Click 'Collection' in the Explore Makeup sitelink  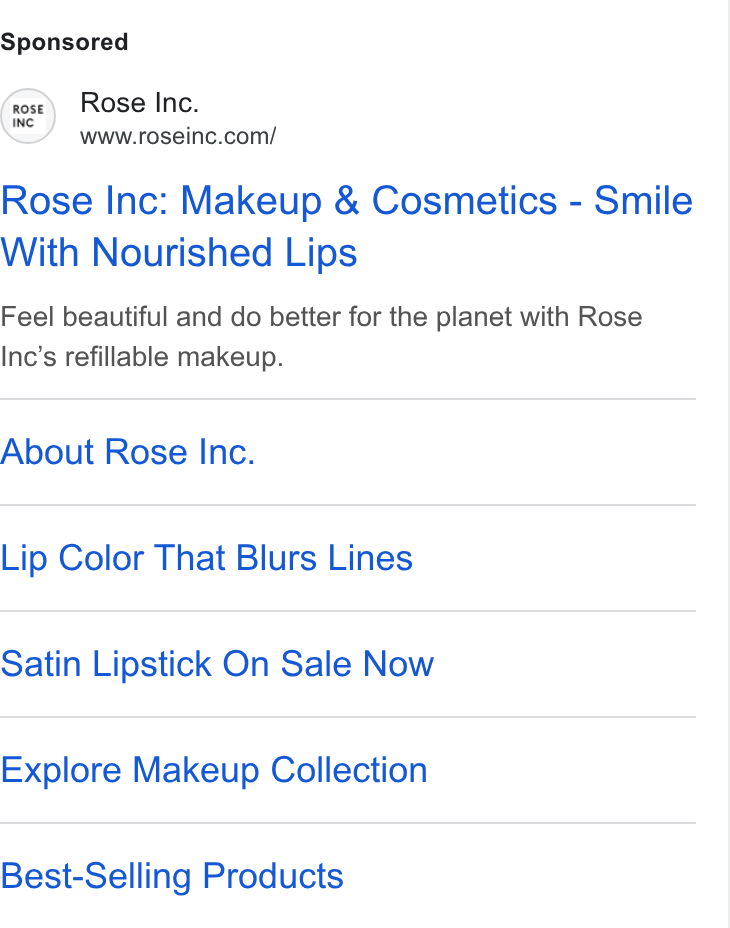tap(349, 770)
